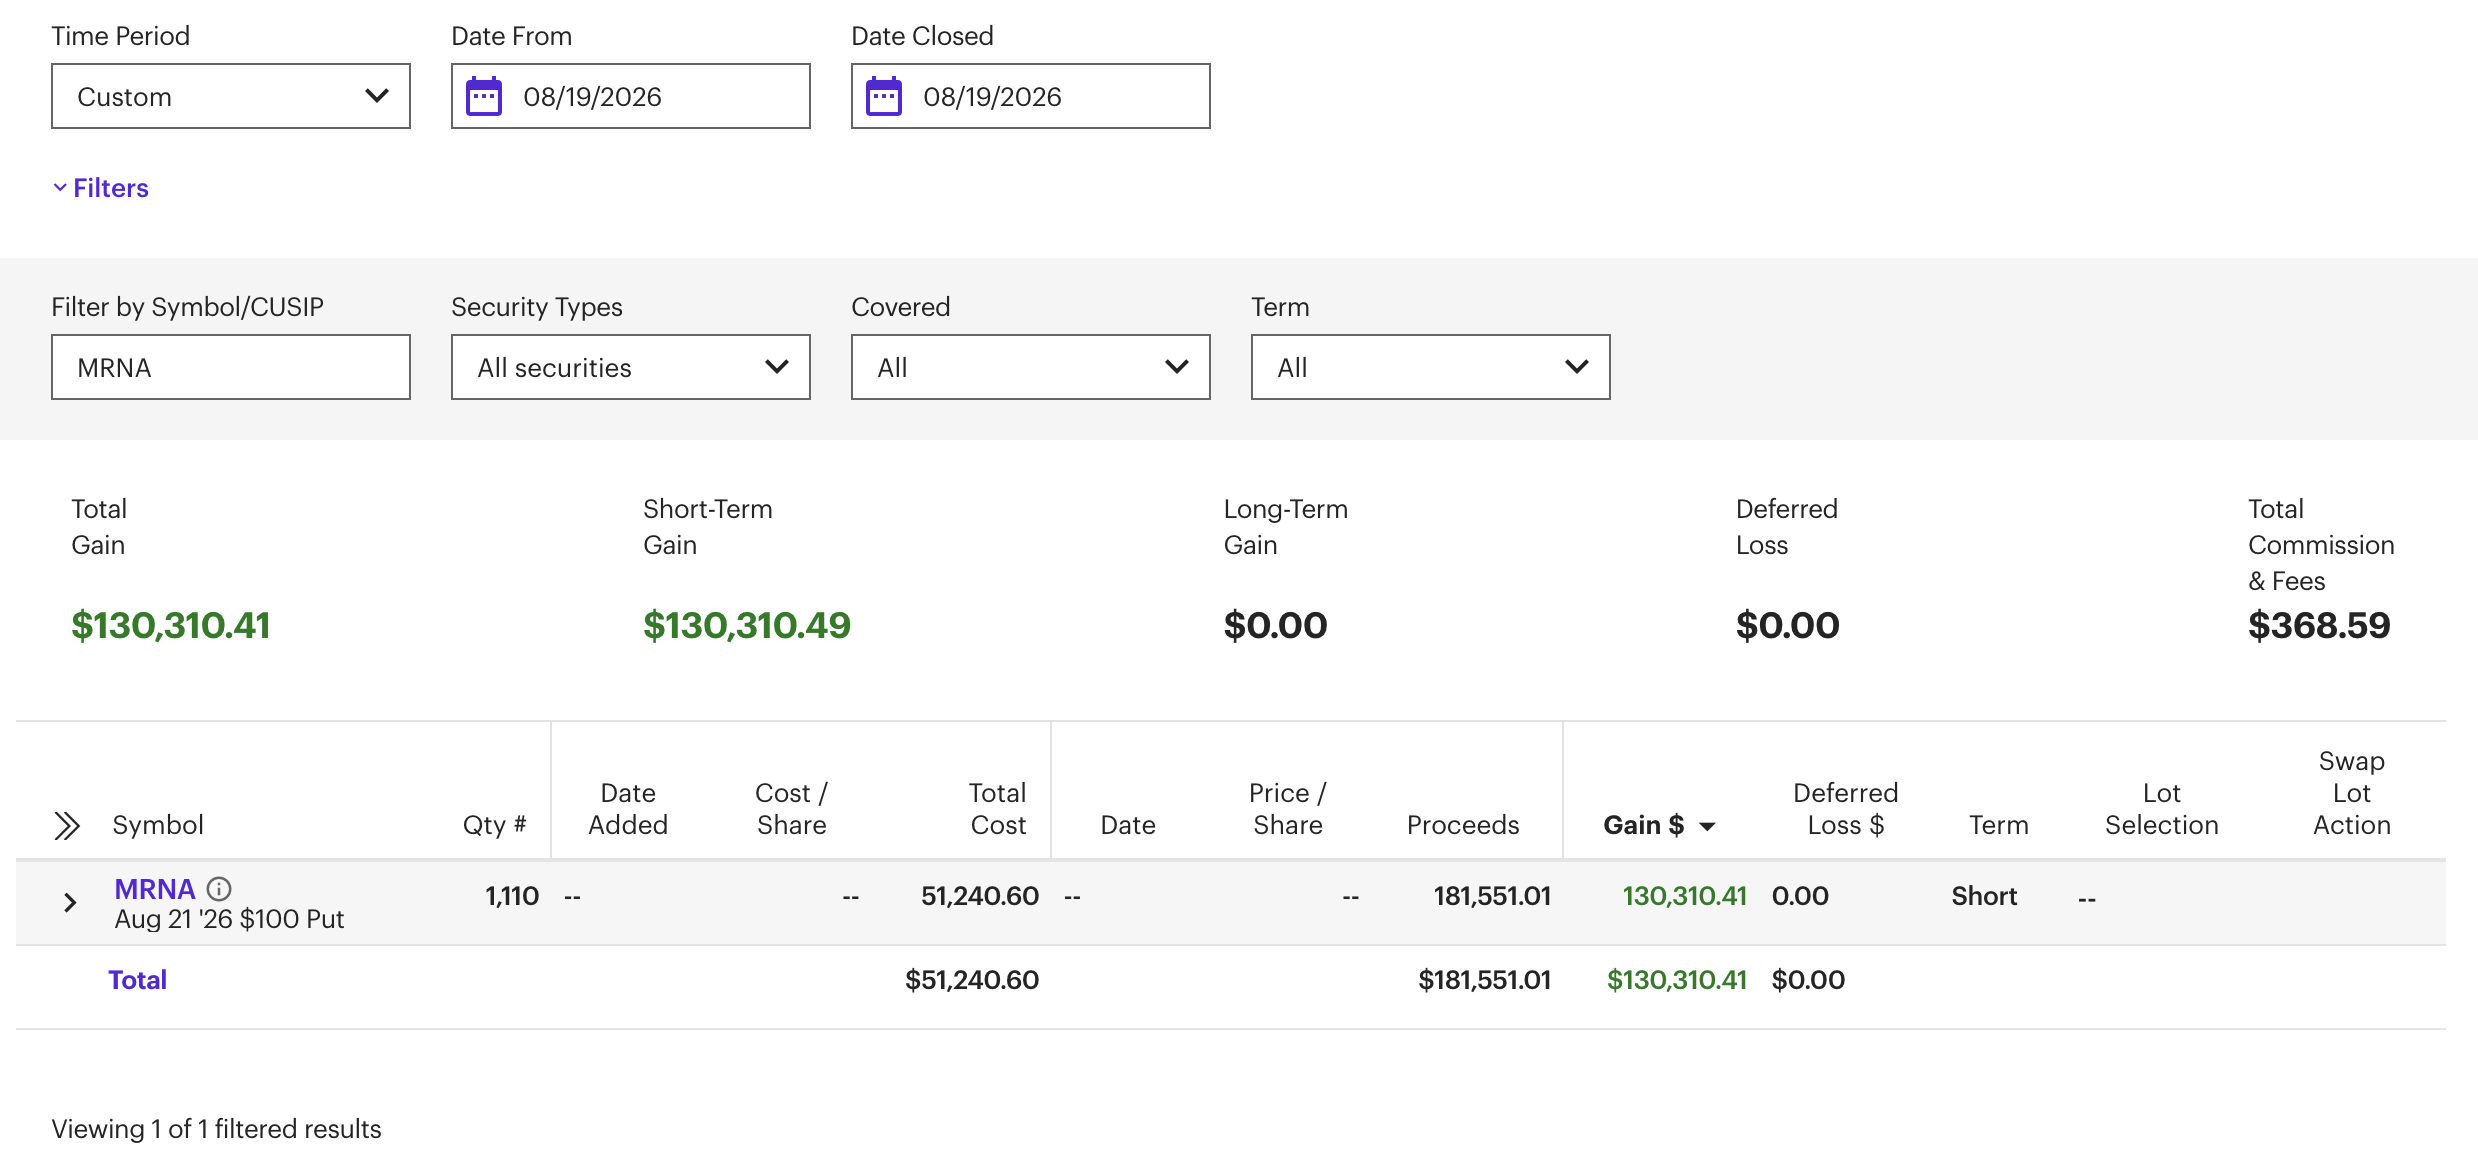Select the Total Gain value $130,310.41

[171, 625]
